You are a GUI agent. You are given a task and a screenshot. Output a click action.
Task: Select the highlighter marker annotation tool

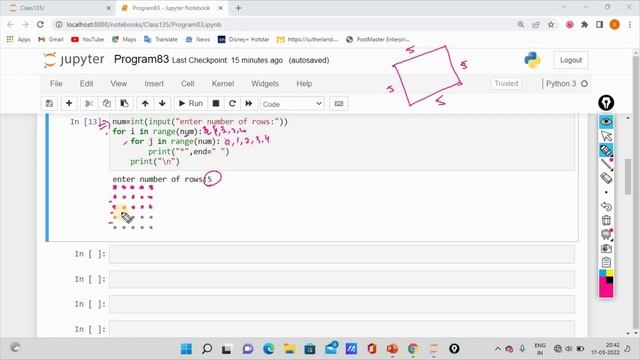tap(606, 150)
